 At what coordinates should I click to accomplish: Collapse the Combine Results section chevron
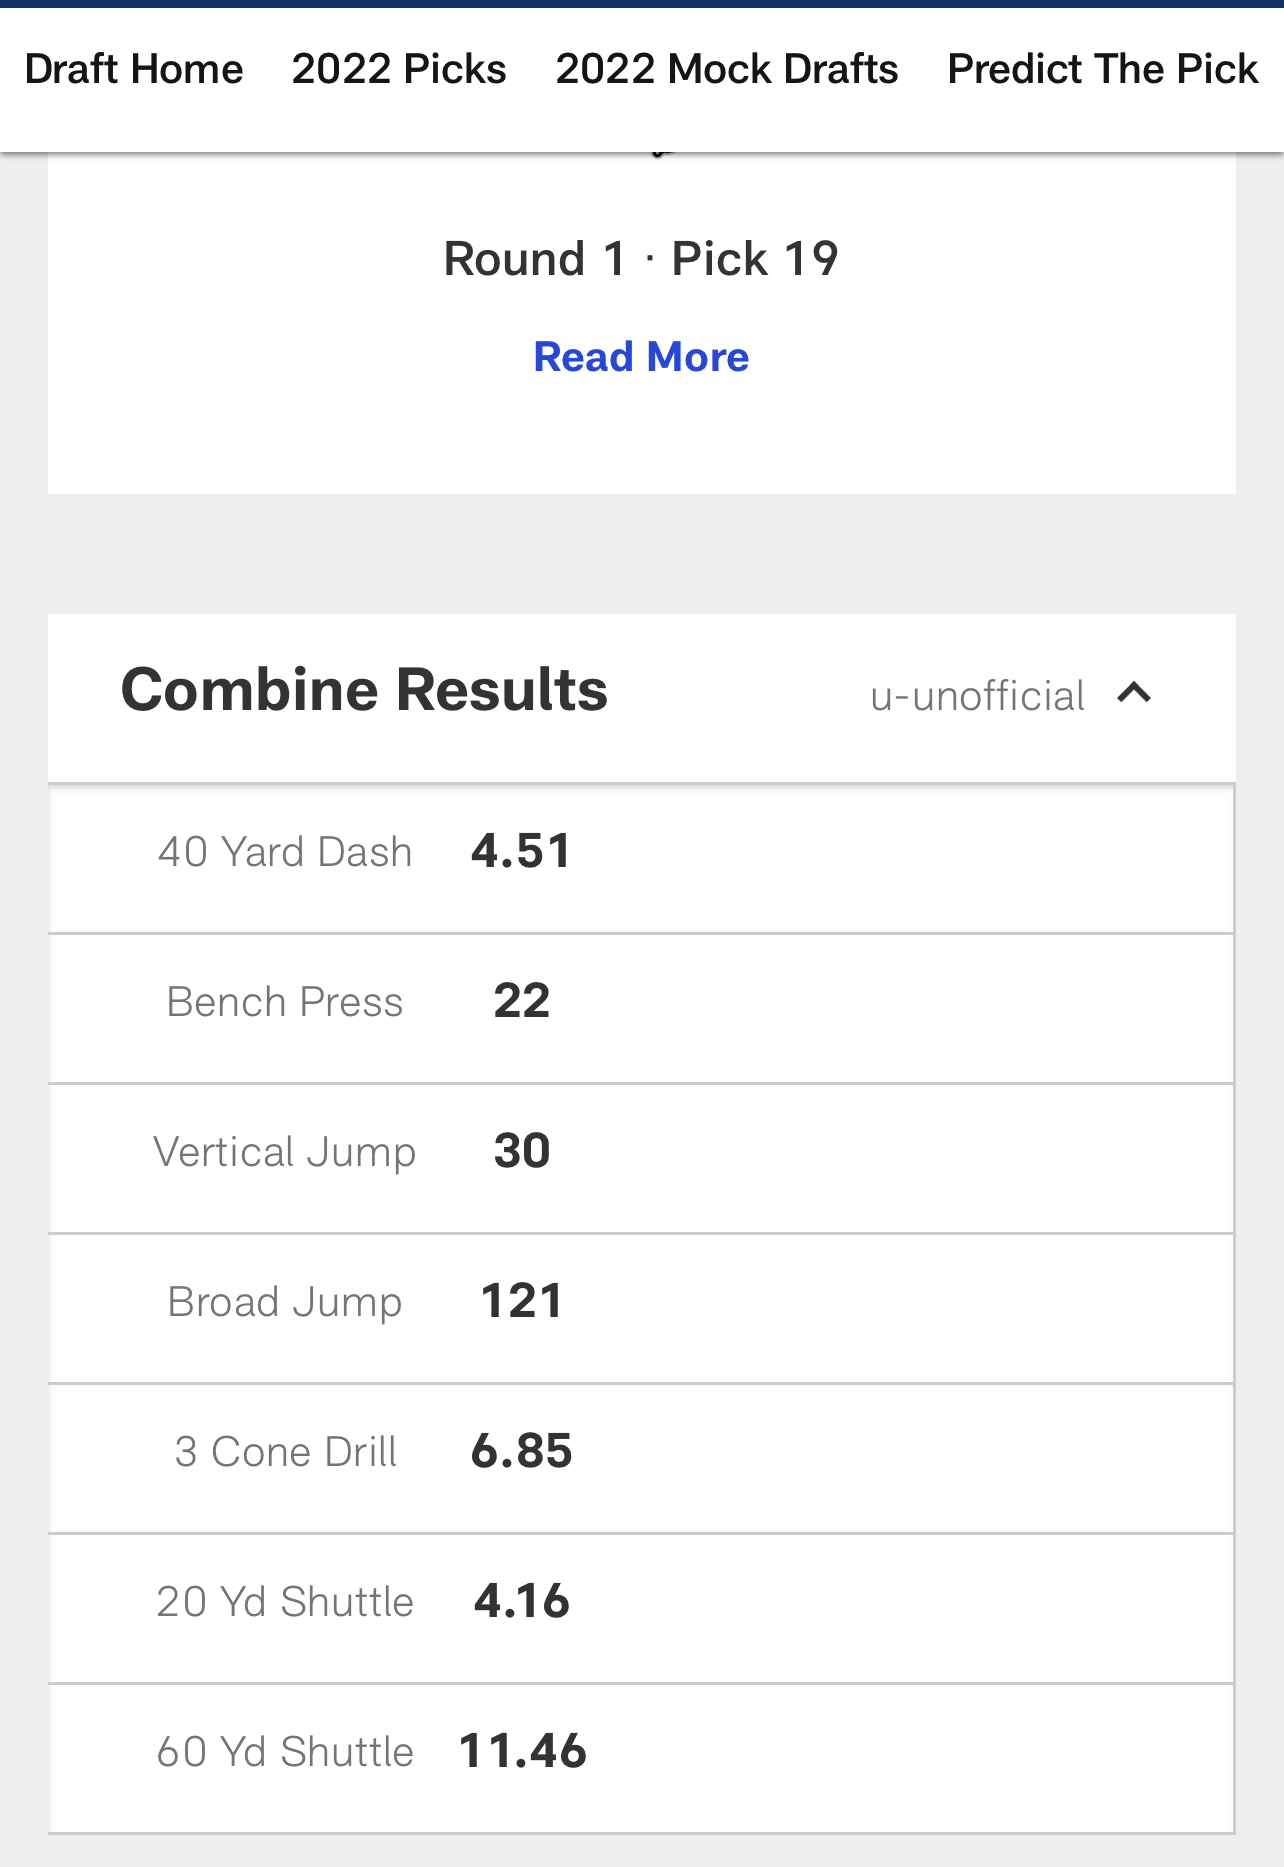point(1134,693)
